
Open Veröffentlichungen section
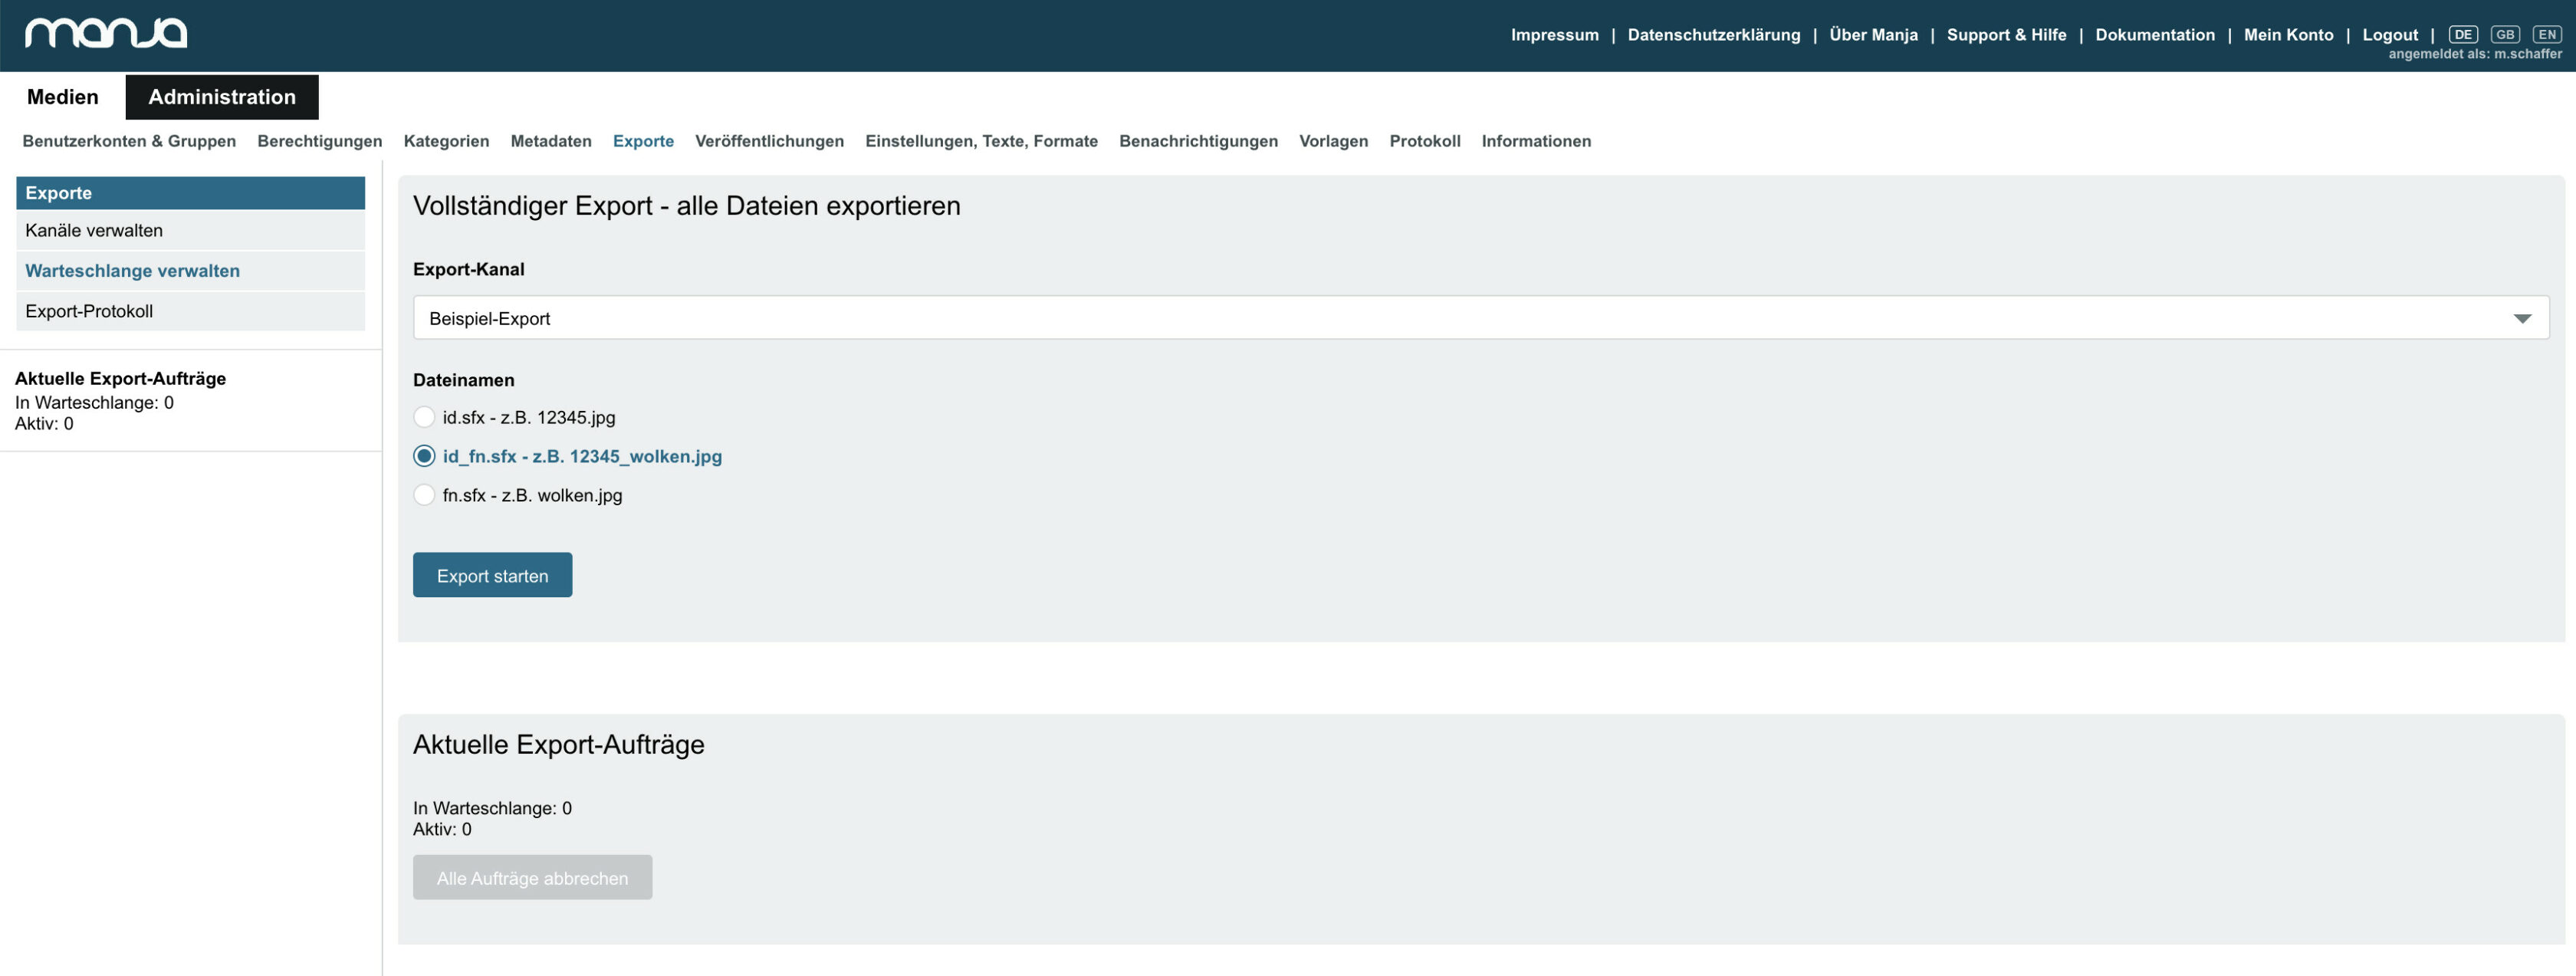[769, 141]
